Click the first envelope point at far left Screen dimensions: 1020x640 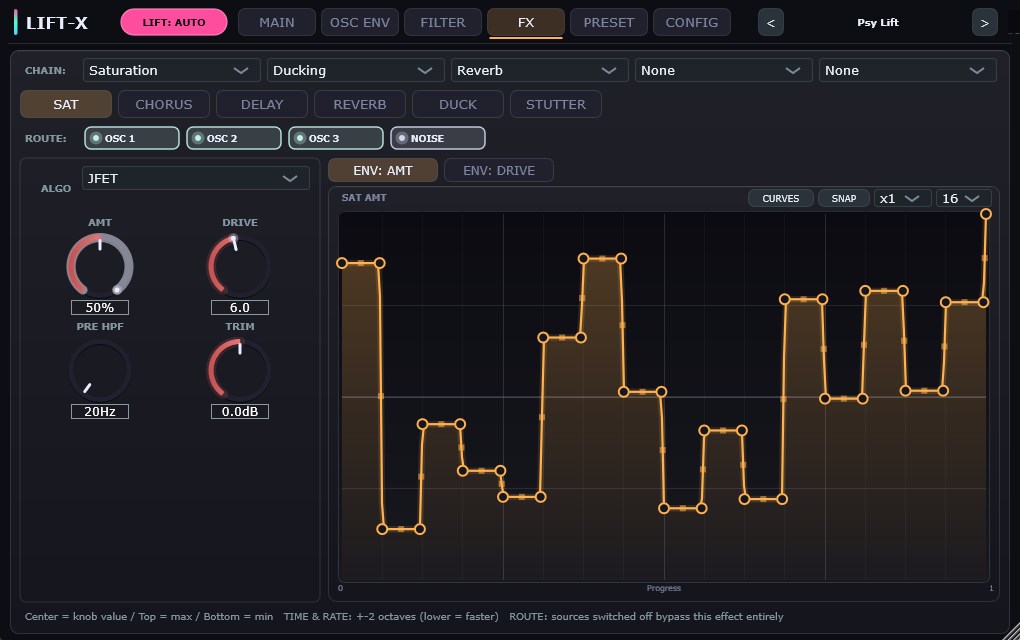pyautogui.click(x=342, y=263)
